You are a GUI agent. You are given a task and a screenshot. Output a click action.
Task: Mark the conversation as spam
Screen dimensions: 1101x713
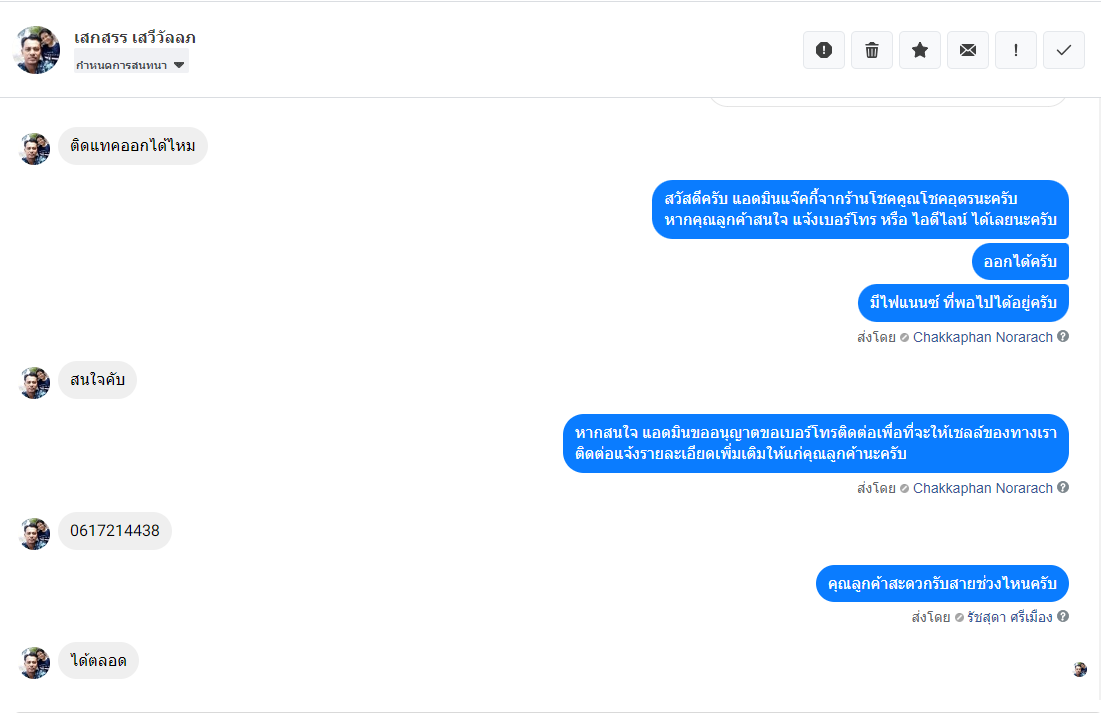coord(824,50)
